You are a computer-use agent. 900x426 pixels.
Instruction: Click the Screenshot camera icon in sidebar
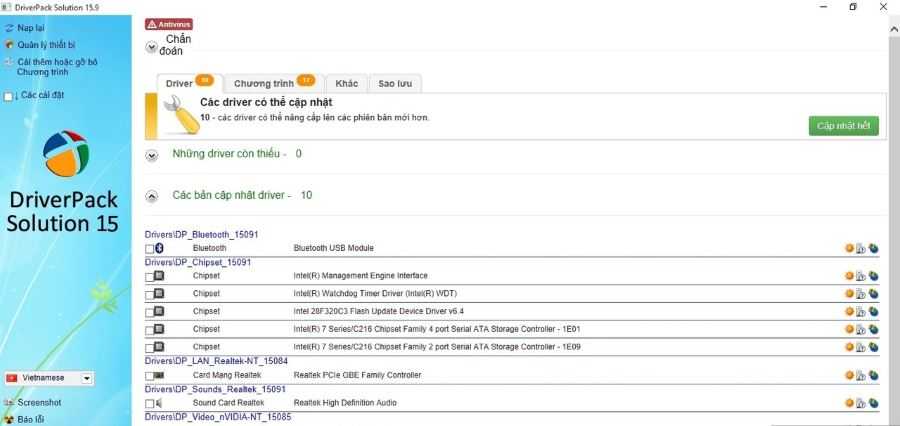click(9, 402)
